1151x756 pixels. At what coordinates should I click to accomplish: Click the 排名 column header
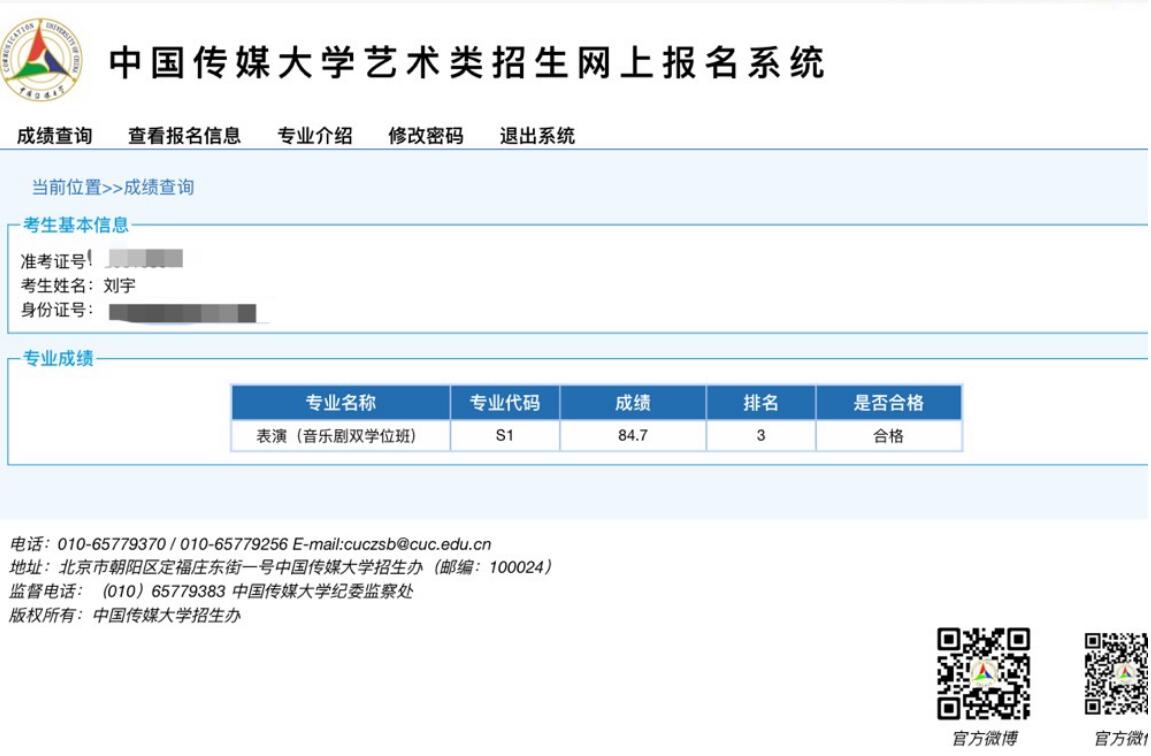pos(760,403)
